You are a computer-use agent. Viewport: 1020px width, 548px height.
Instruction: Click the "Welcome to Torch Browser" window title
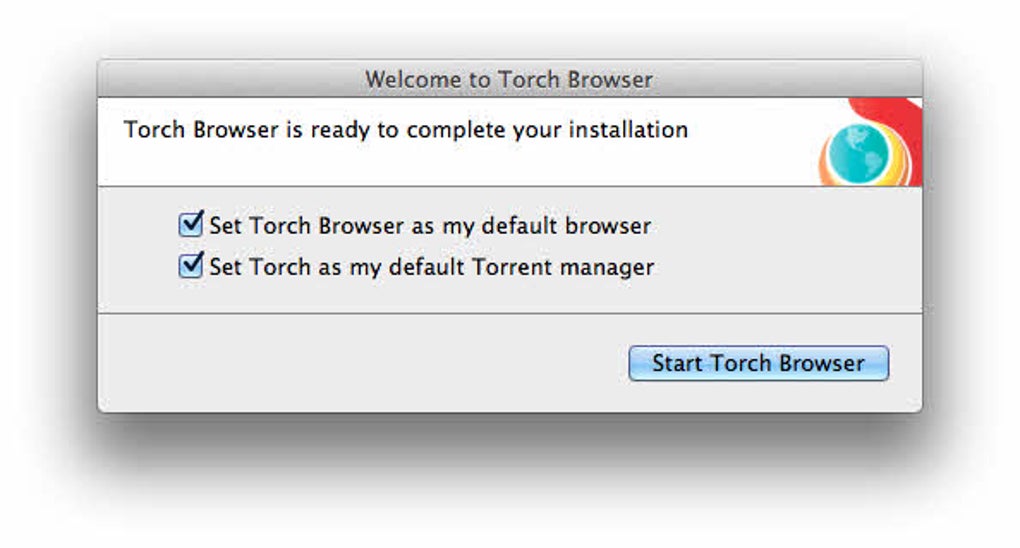[509, 79]
